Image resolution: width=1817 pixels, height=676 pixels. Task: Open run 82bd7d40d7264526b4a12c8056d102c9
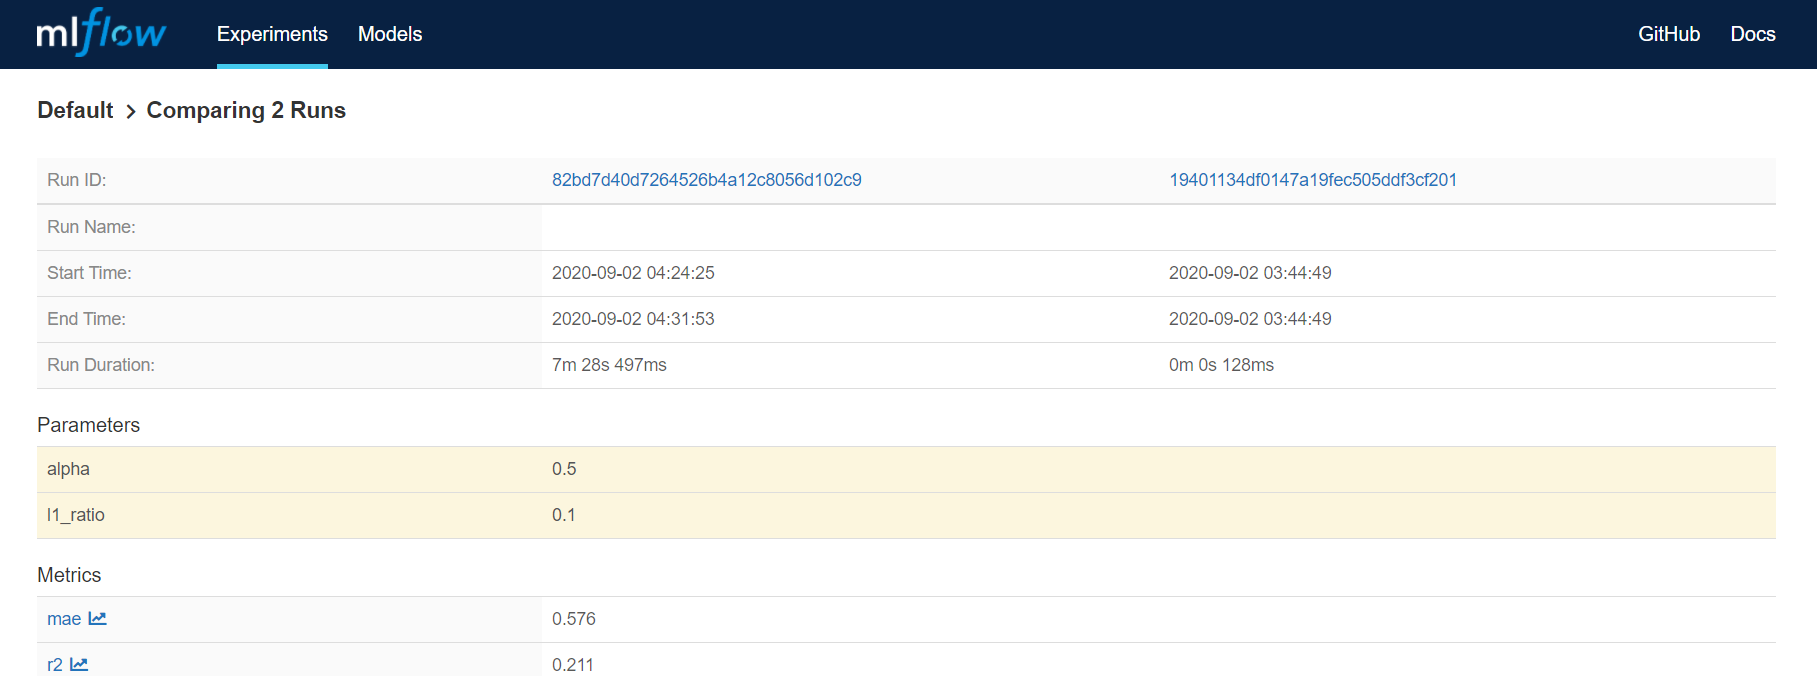pos(707,180)
